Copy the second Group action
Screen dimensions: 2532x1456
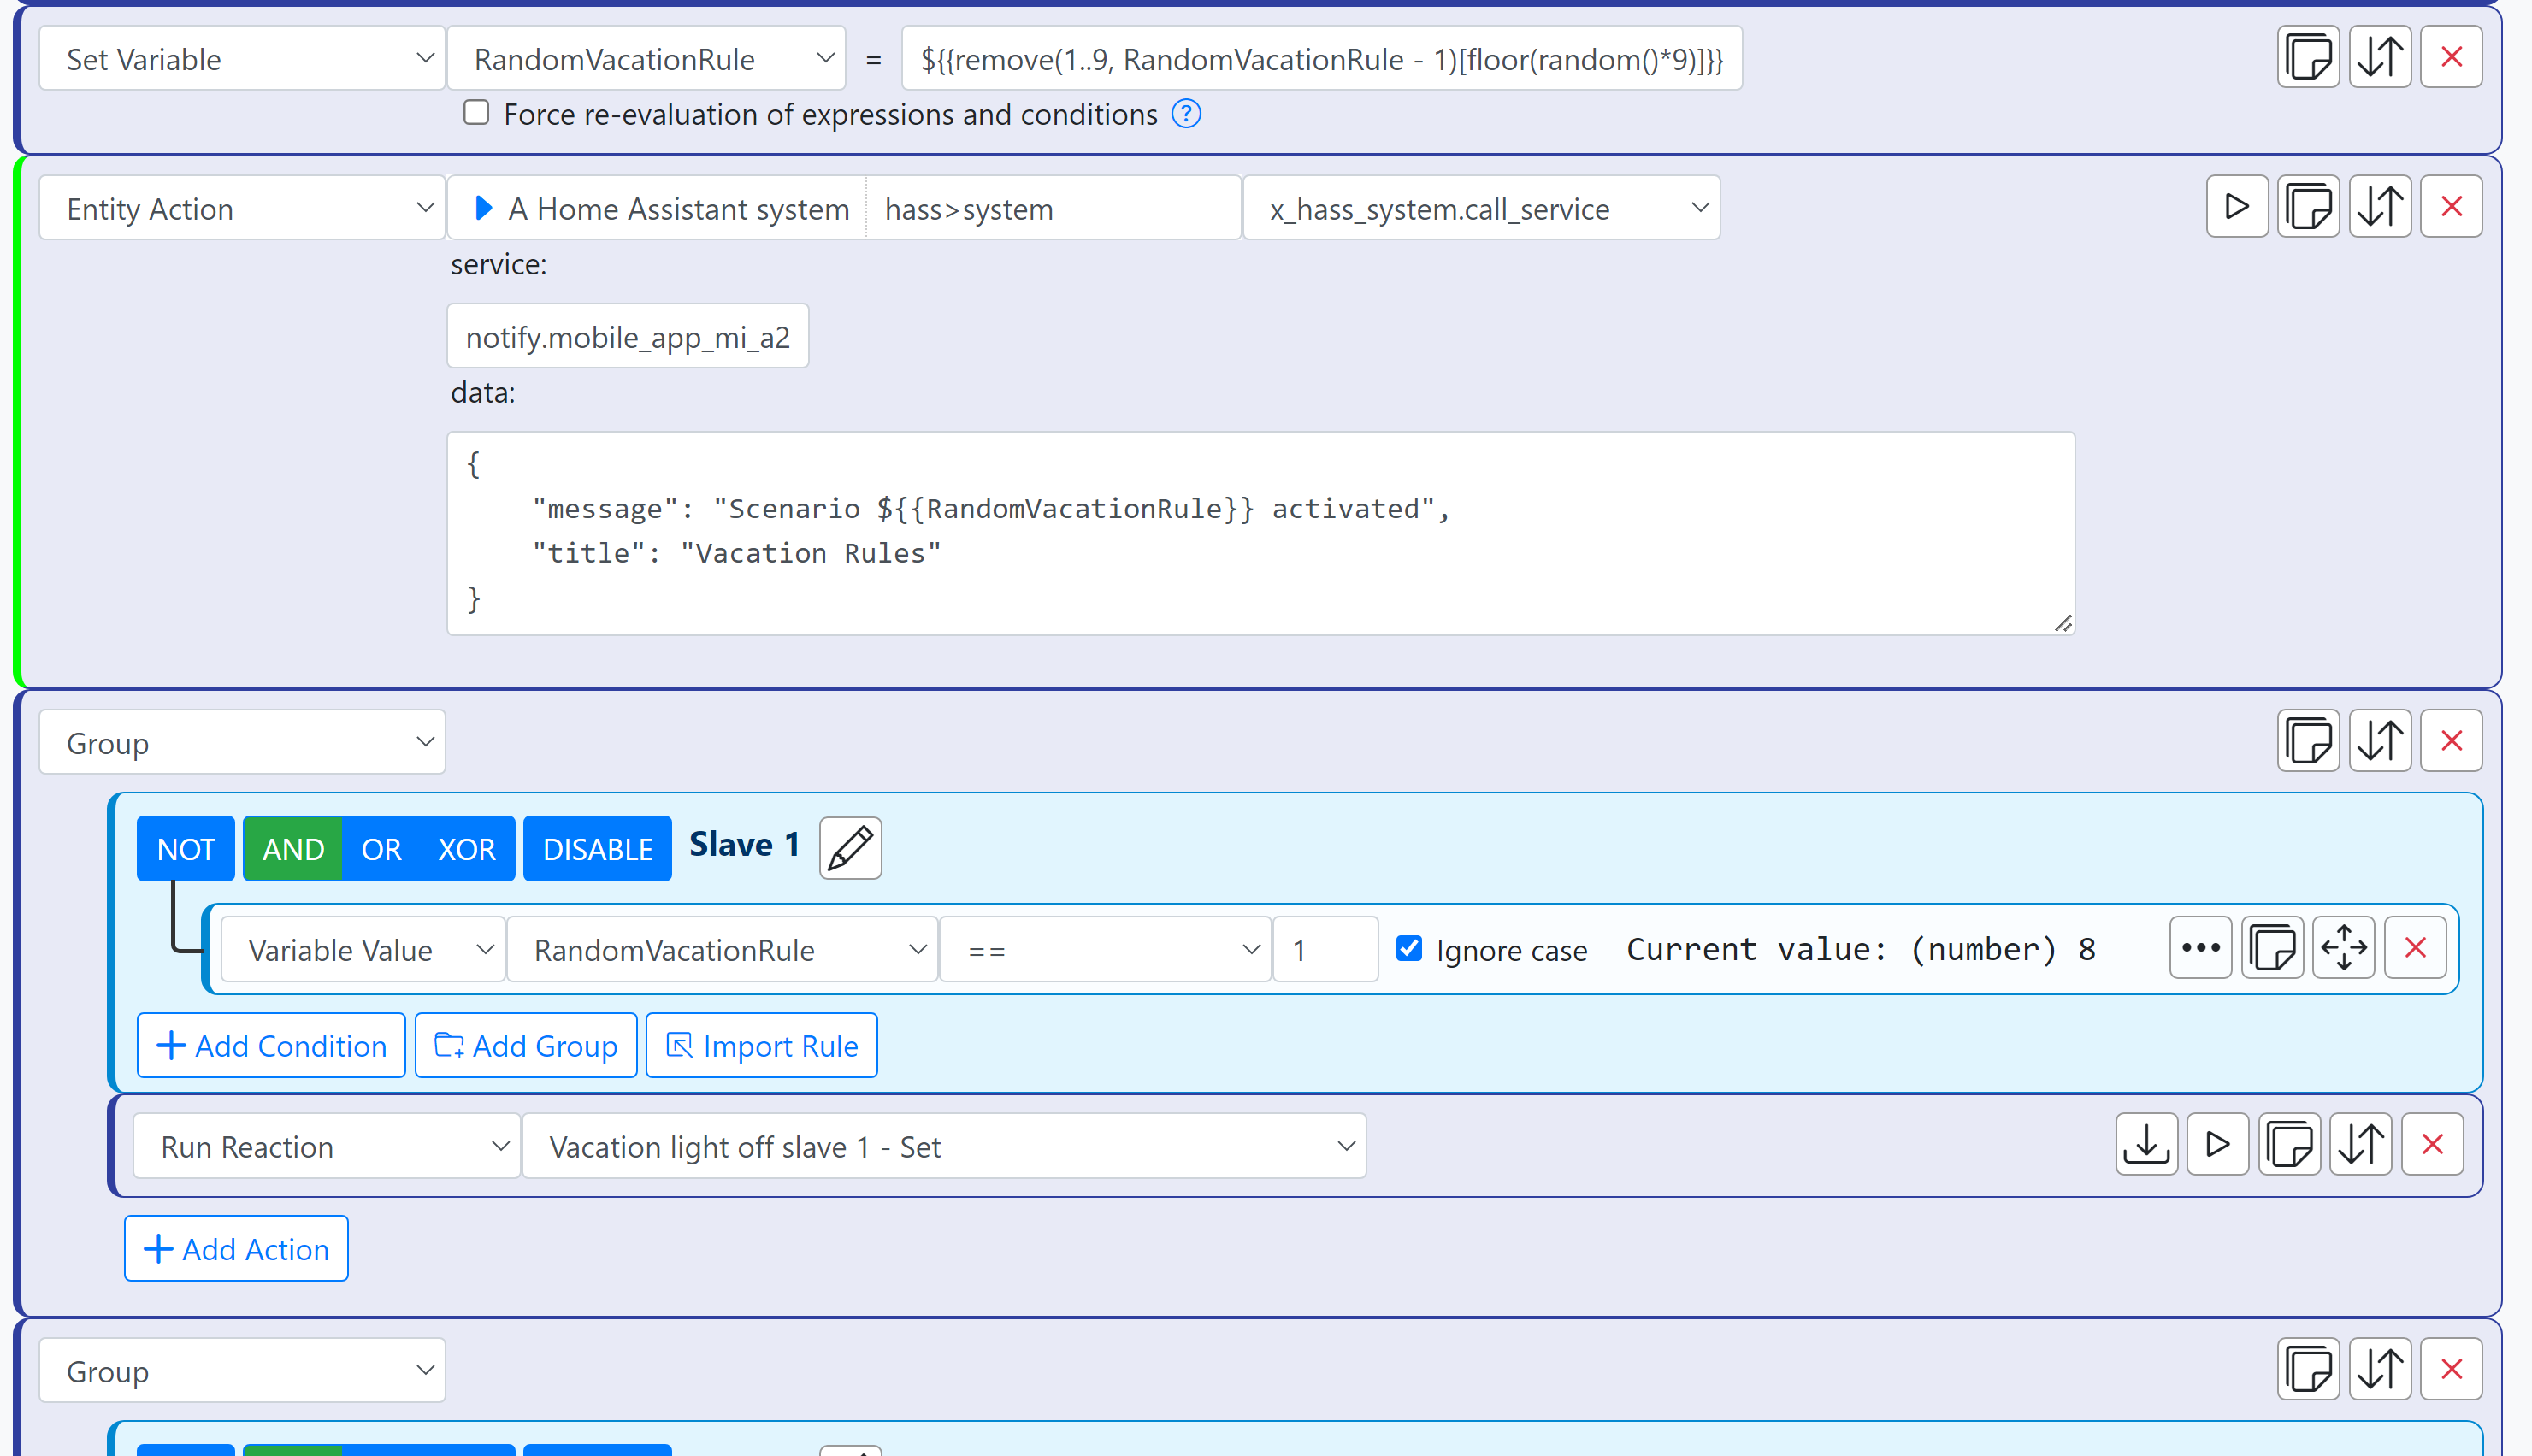click(x=2308, y=1369)
